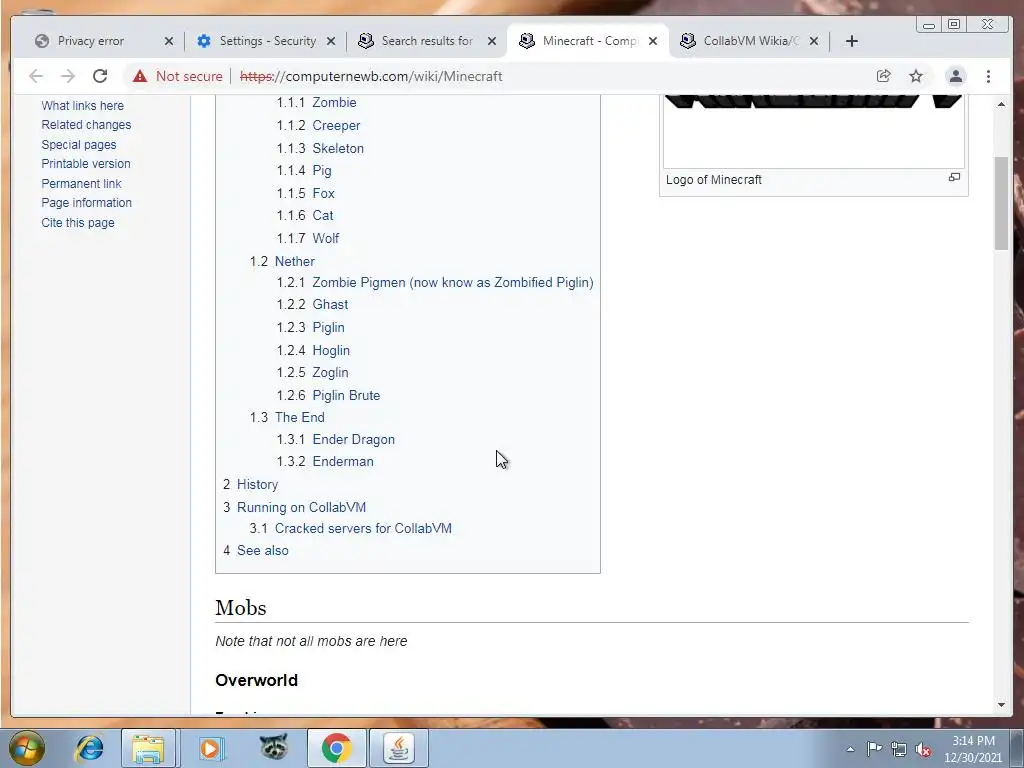Click the forward navigation arrow
Viewport: 1024px width, 768px height.
click(x=68, y=76)
